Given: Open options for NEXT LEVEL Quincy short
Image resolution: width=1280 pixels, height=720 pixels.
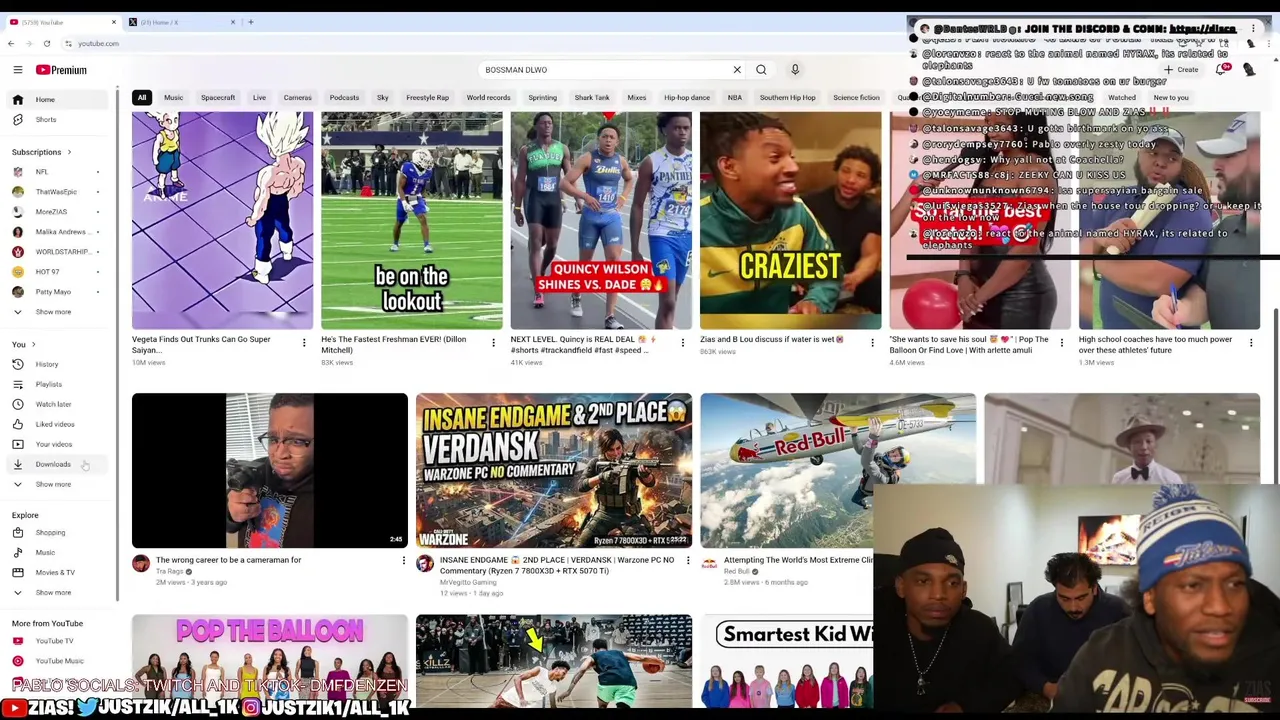Looking at the screenshot, I should (682, 343).
